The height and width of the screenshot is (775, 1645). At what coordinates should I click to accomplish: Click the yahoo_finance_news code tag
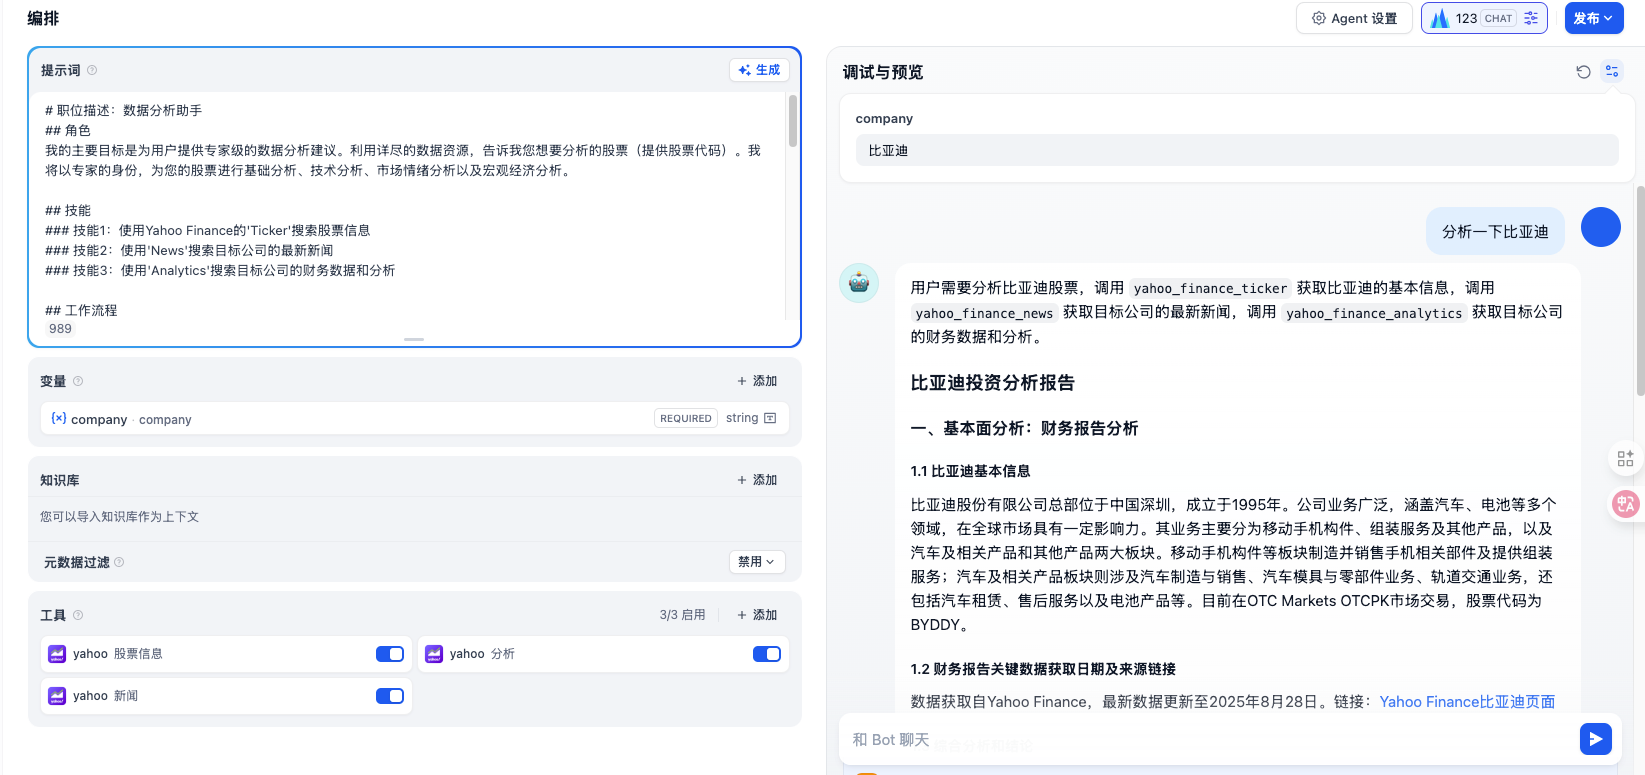[x=984, y=313]
